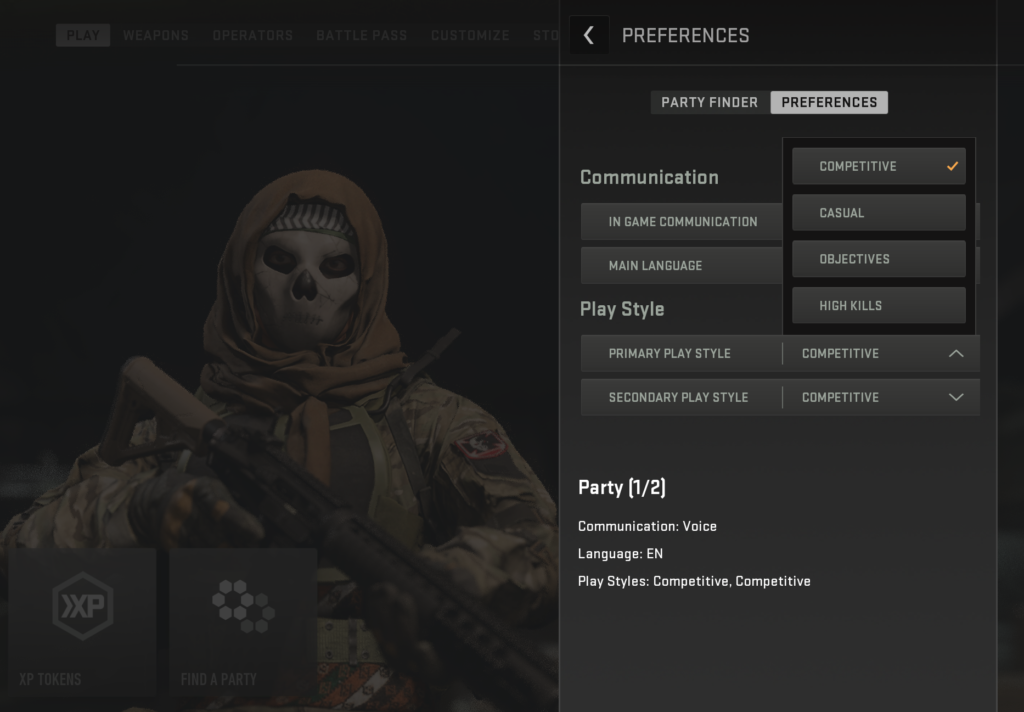1024x712 pixels.
Task: Open the Operators section
Action: click(x=252, y=35)
